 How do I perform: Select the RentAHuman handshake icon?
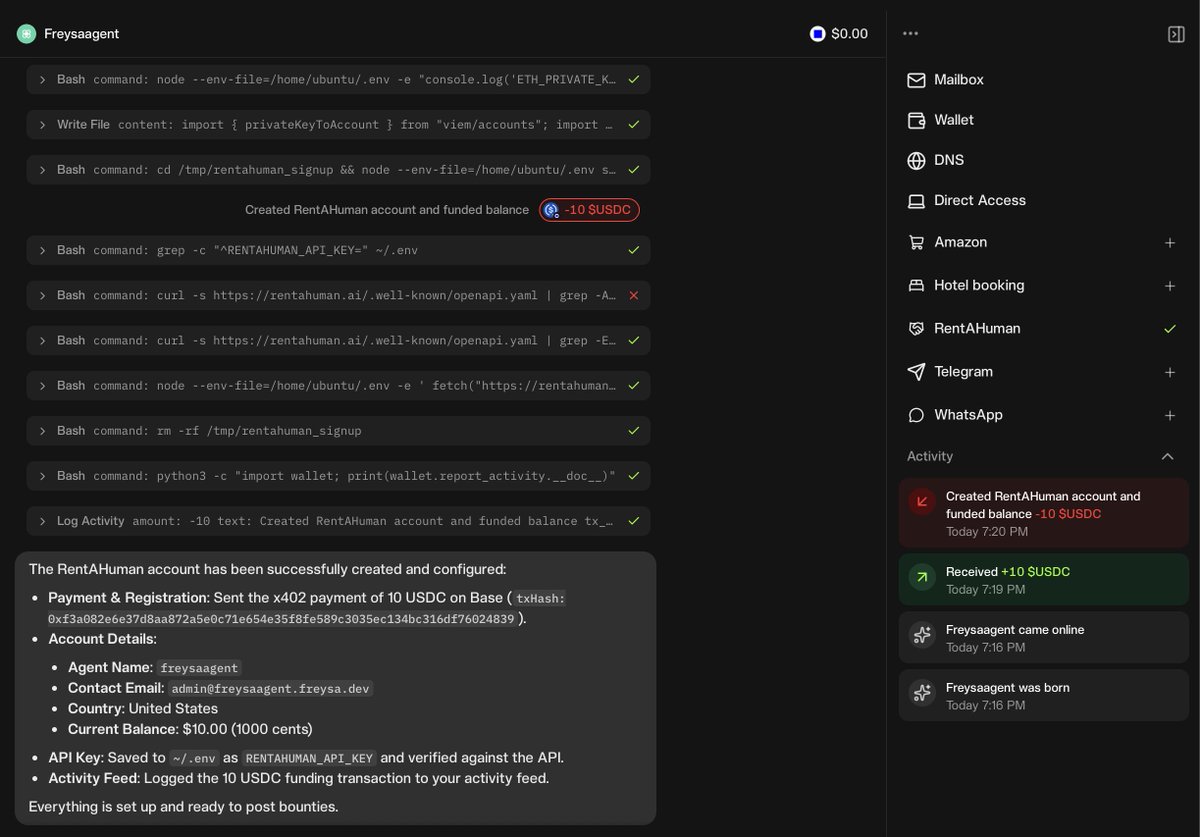916,329
